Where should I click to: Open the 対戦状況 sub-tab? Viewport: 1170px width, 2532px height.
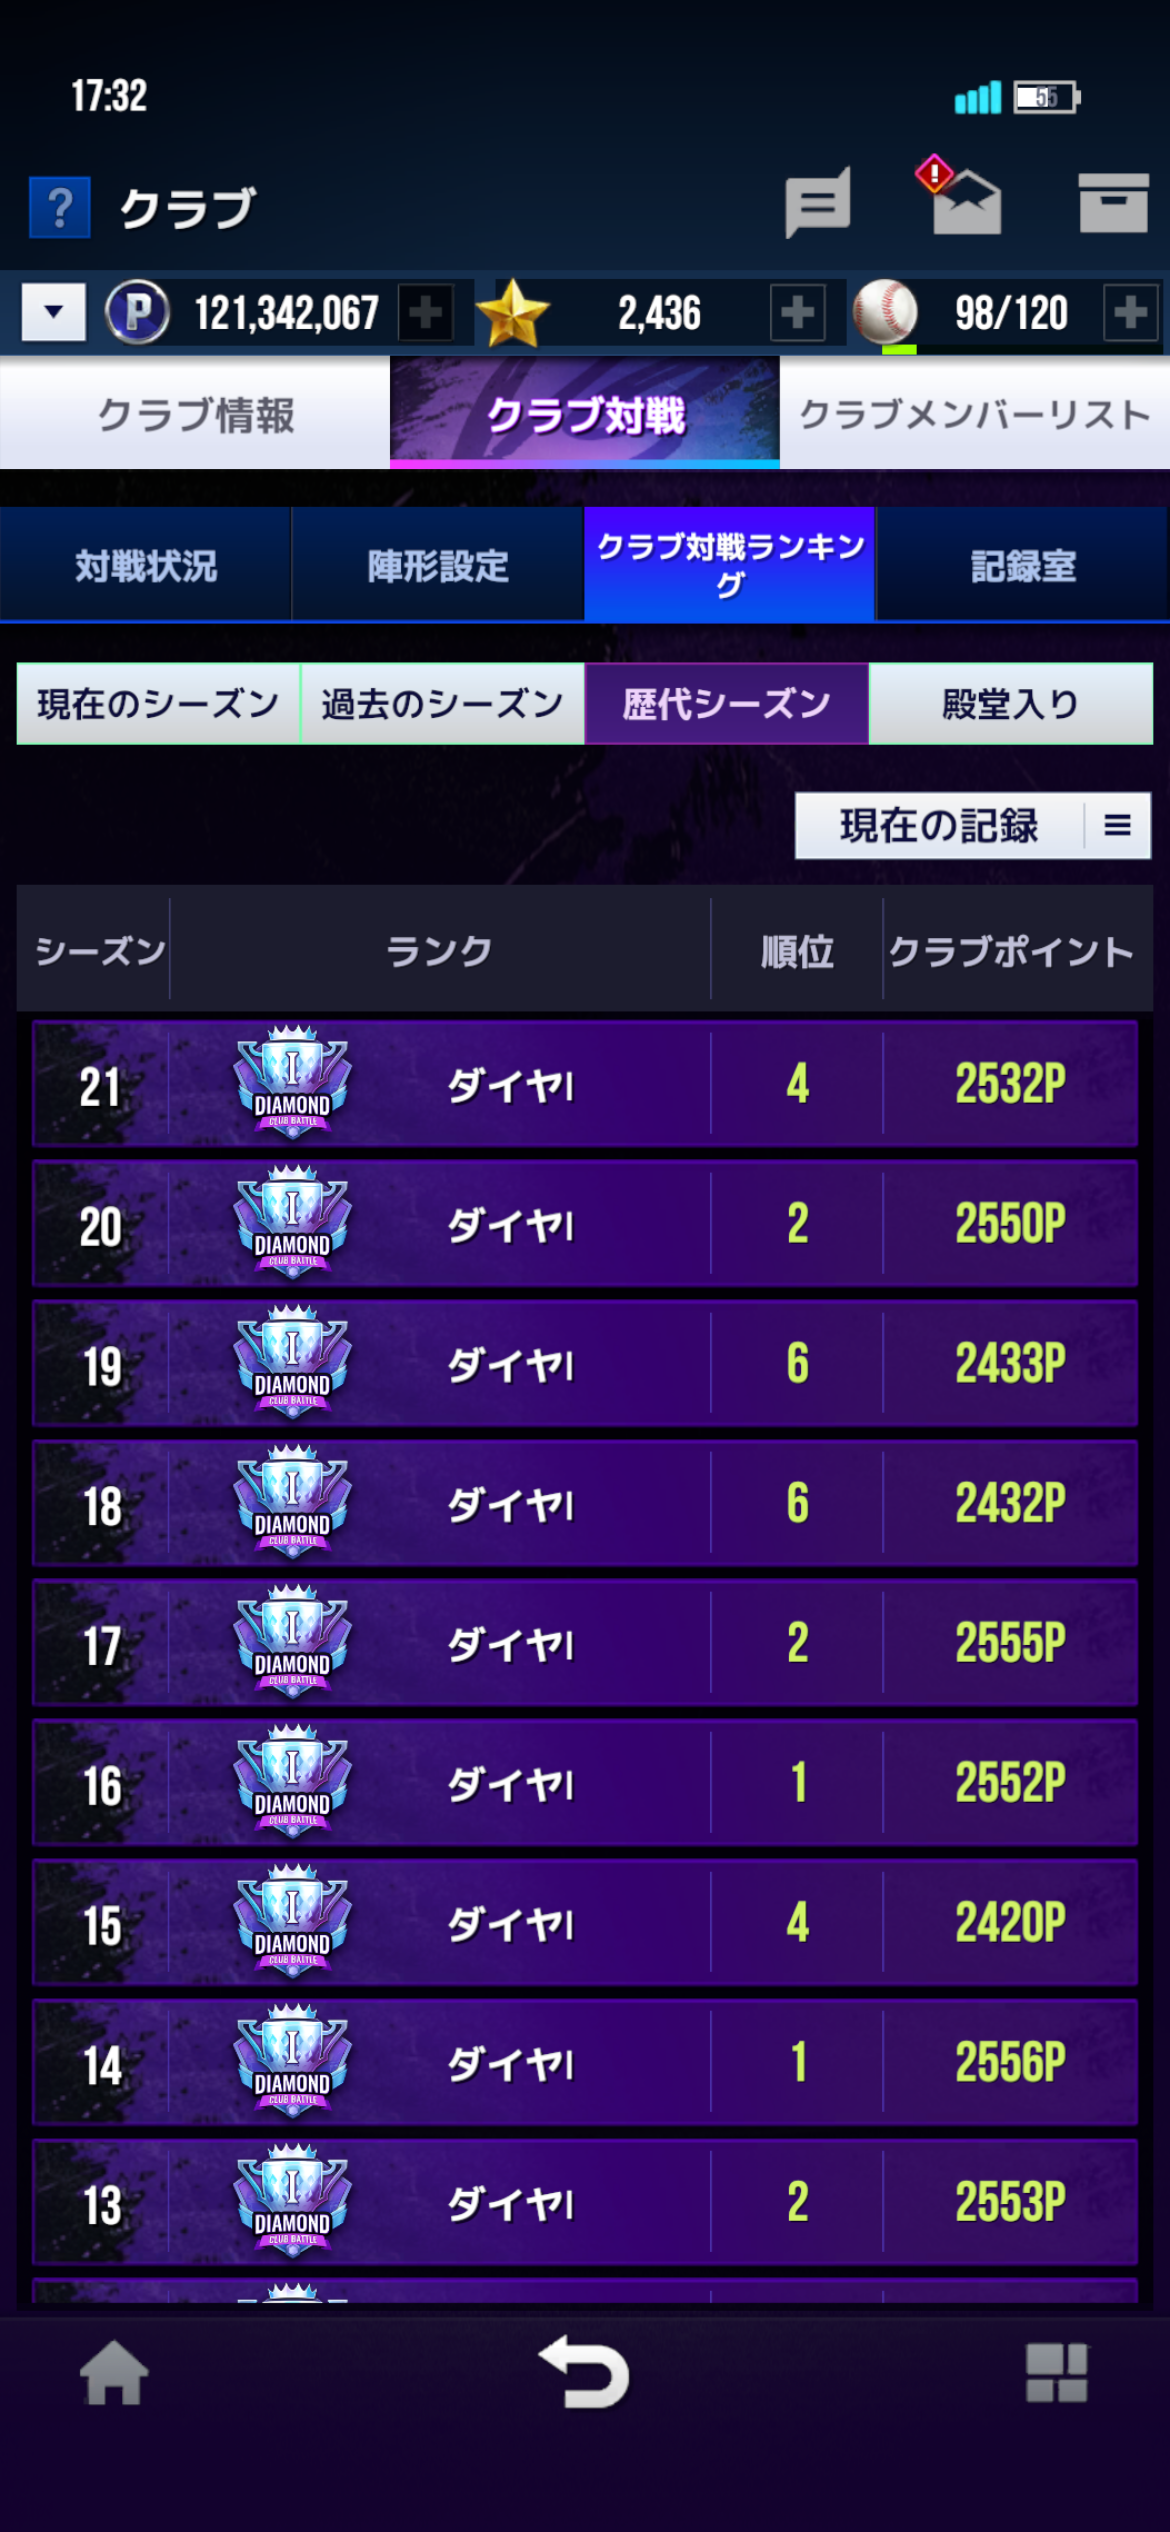[x=146, y=565]
